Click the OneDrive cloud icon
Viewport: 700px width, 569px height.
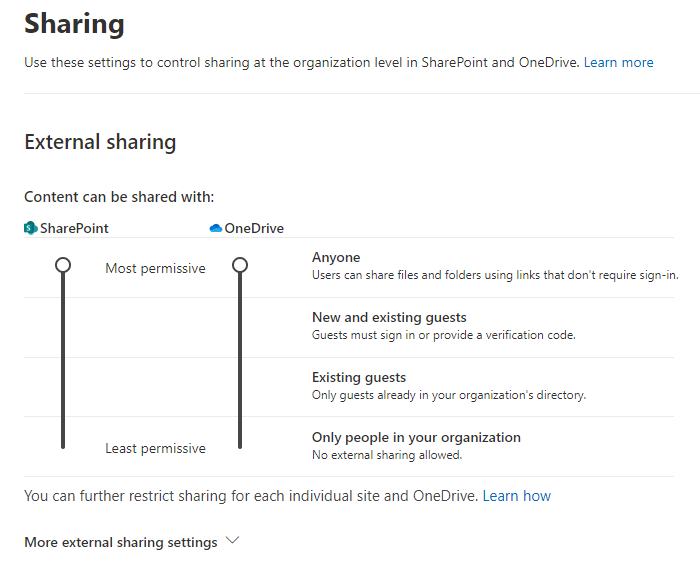(215, 228)
